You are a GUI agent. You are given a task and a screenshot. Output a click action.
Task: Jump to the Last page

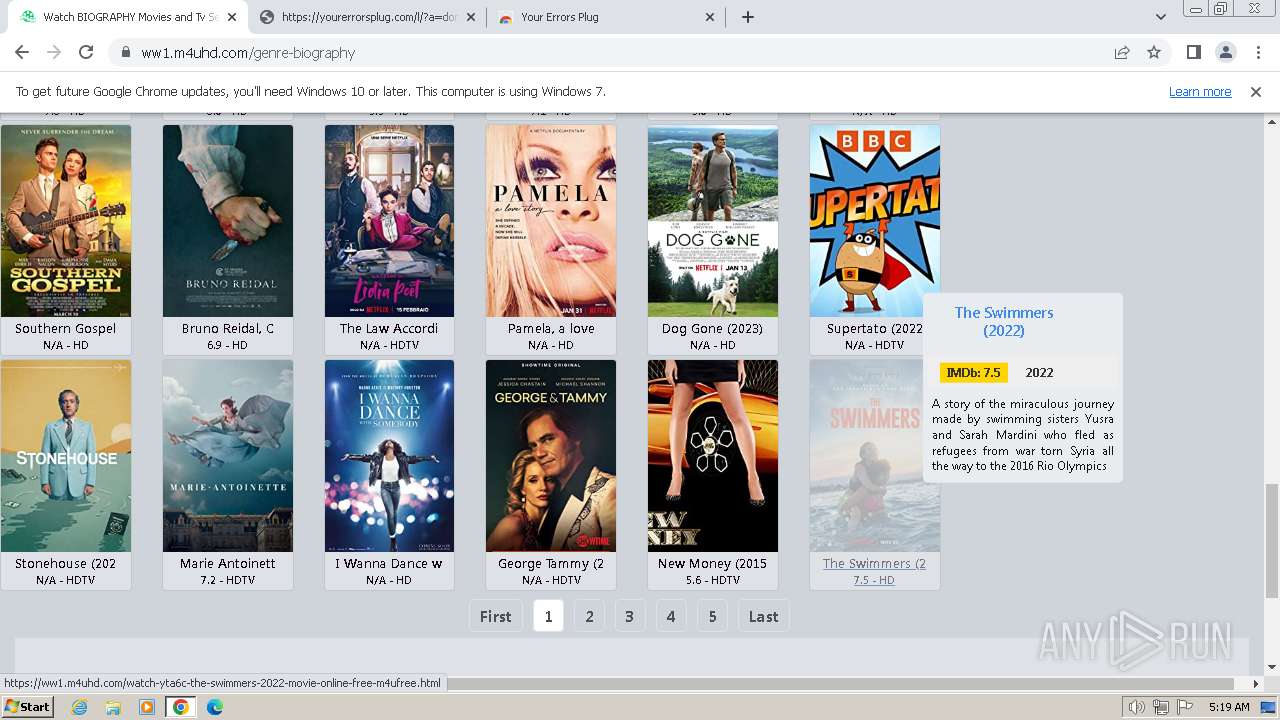[x=763, y=616]
